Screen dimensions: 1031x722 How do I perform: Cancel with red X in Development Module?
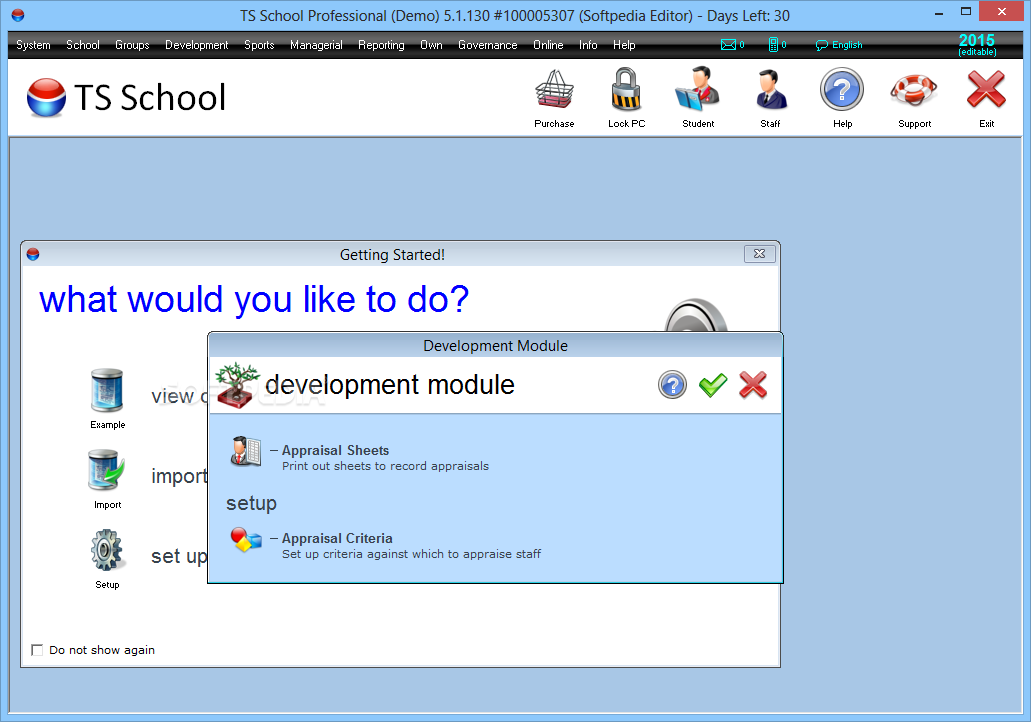click(753, 385)
